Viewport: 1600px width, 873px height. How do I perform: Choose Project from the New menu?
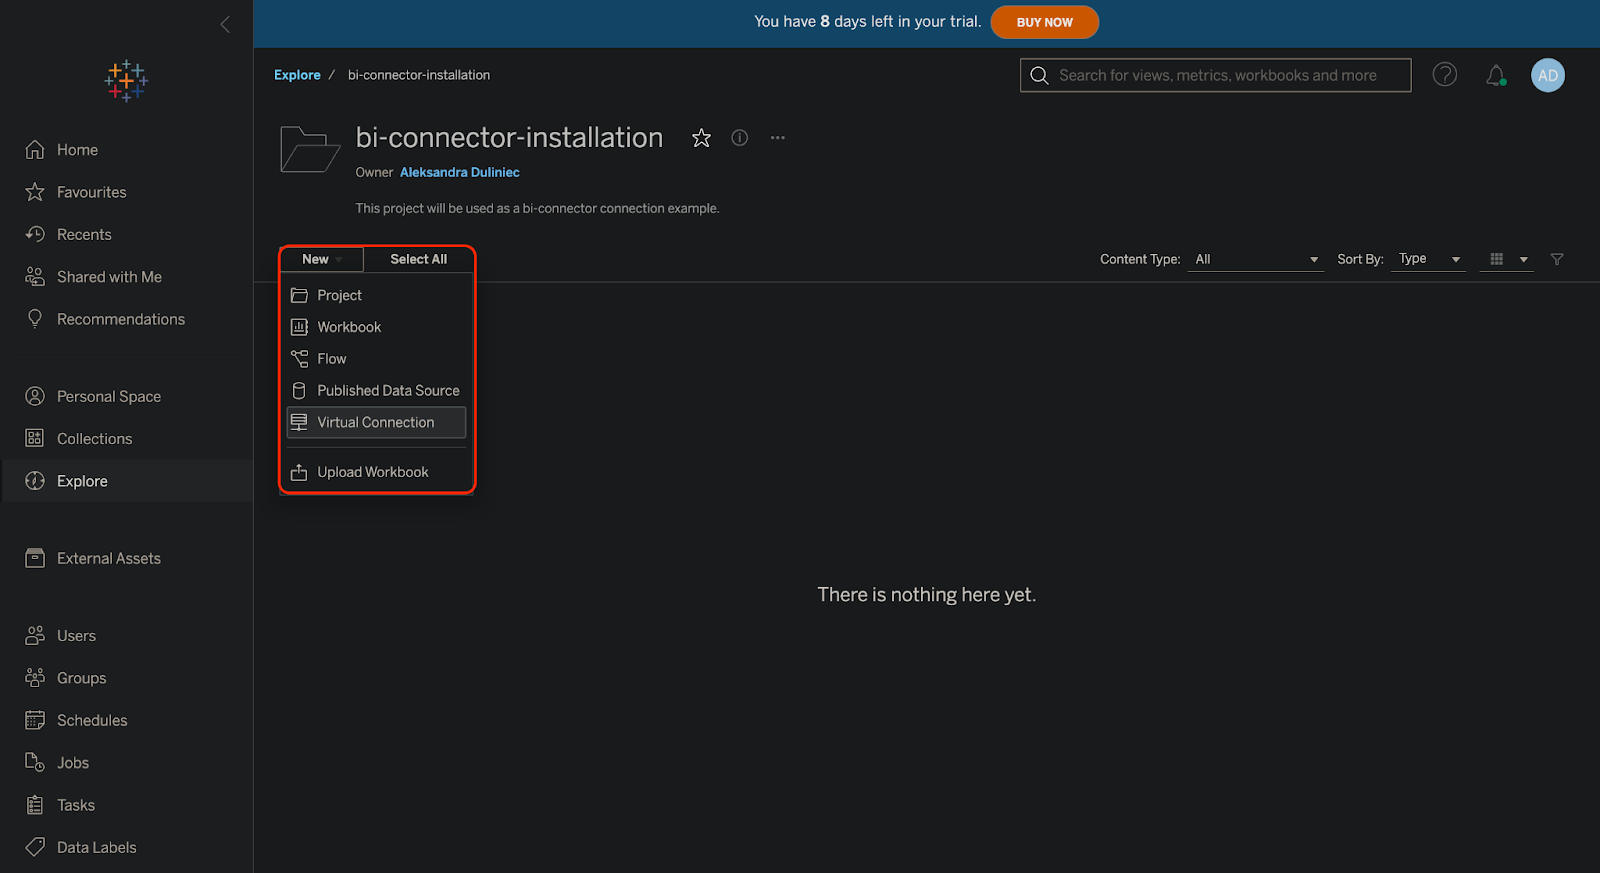coord(376,295)
